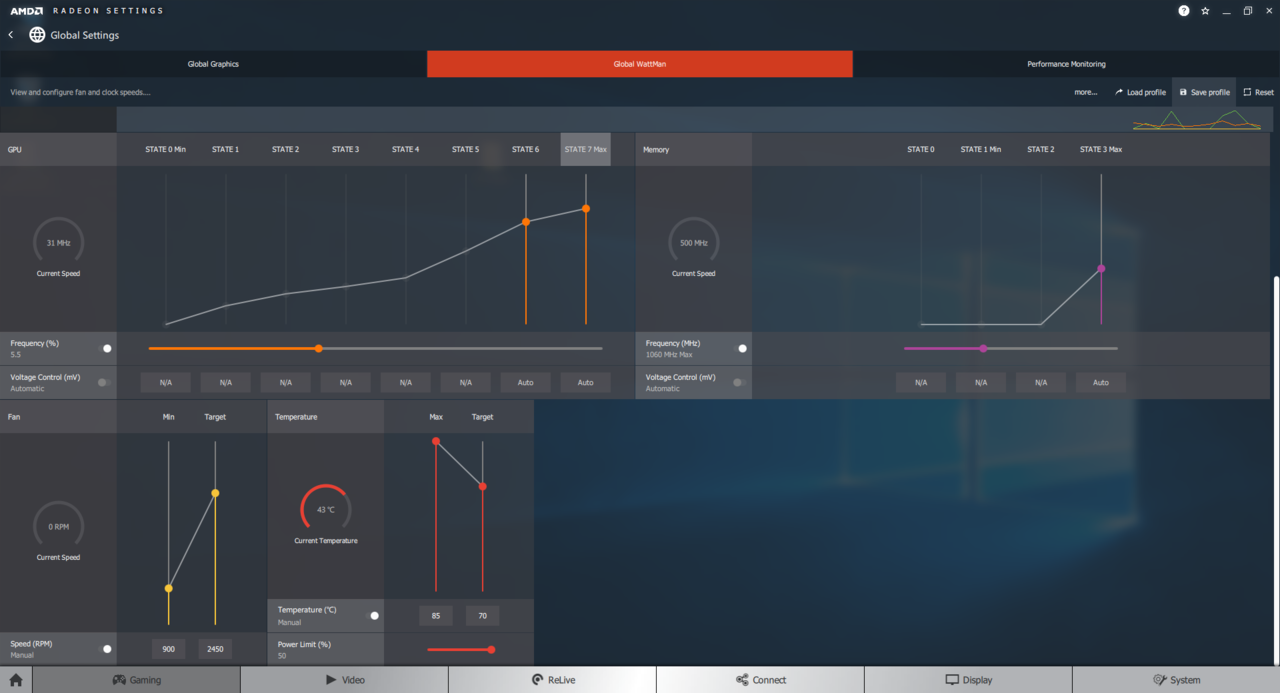Click Memory State 3 Auto voltage field
This screenshot has height=693, width=1280.
coord(1101,382)
